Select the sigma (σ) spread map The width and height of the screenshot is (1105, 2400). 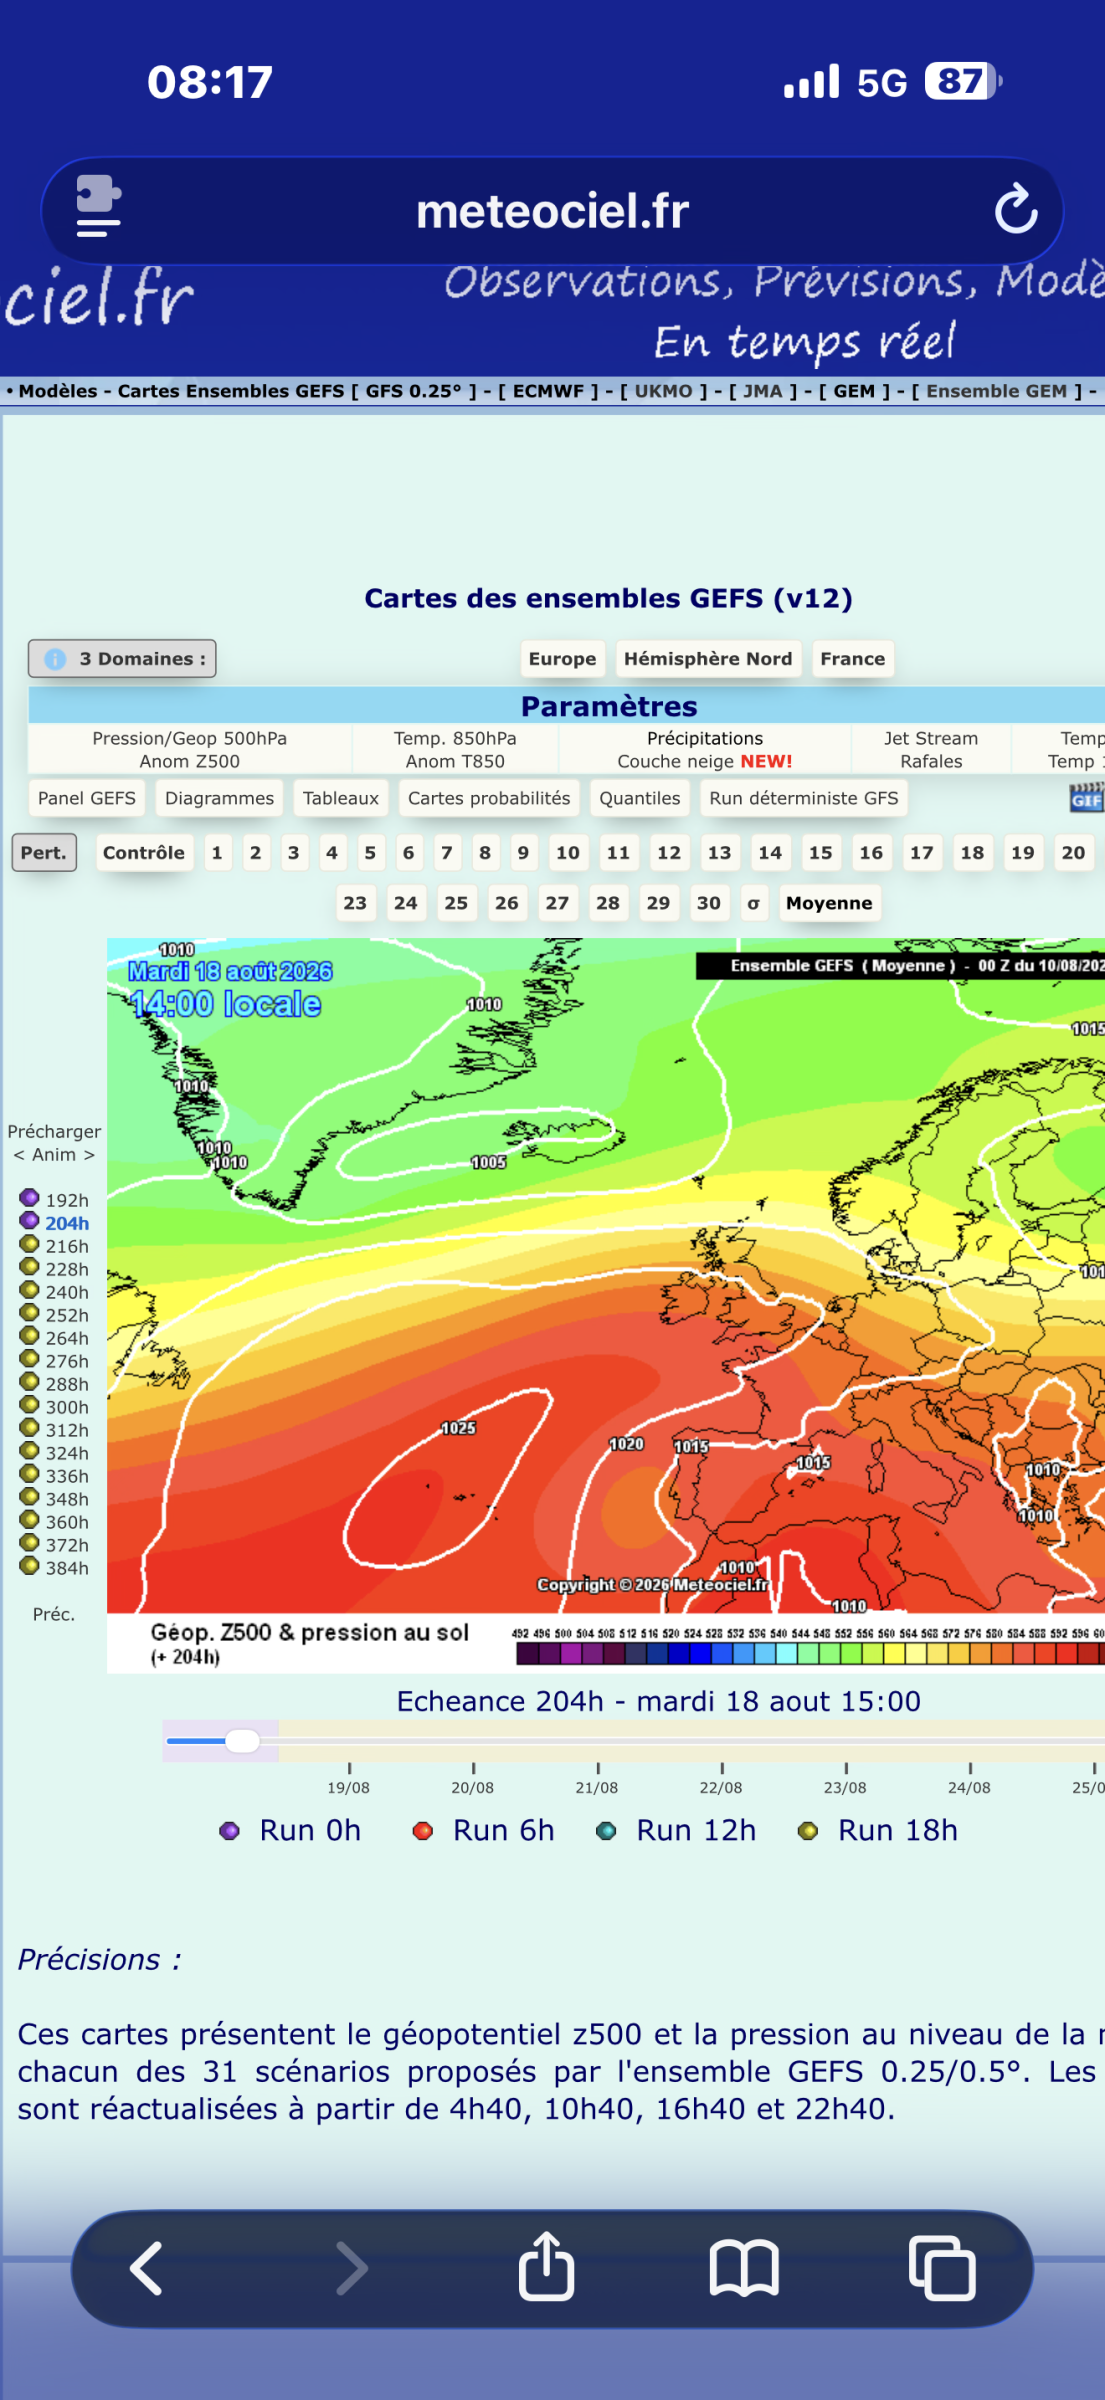click(753, 903)
